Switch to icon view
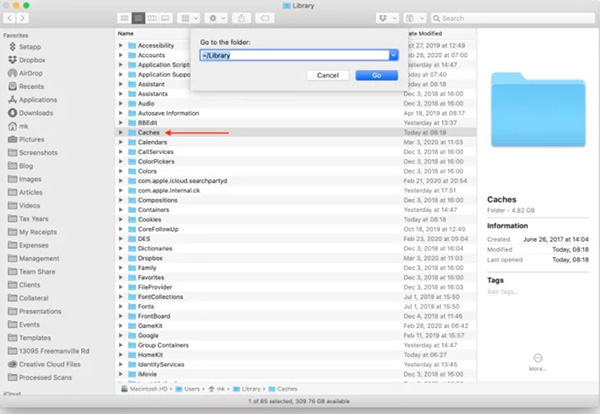The image size is (600, 414). coord(124,18)
